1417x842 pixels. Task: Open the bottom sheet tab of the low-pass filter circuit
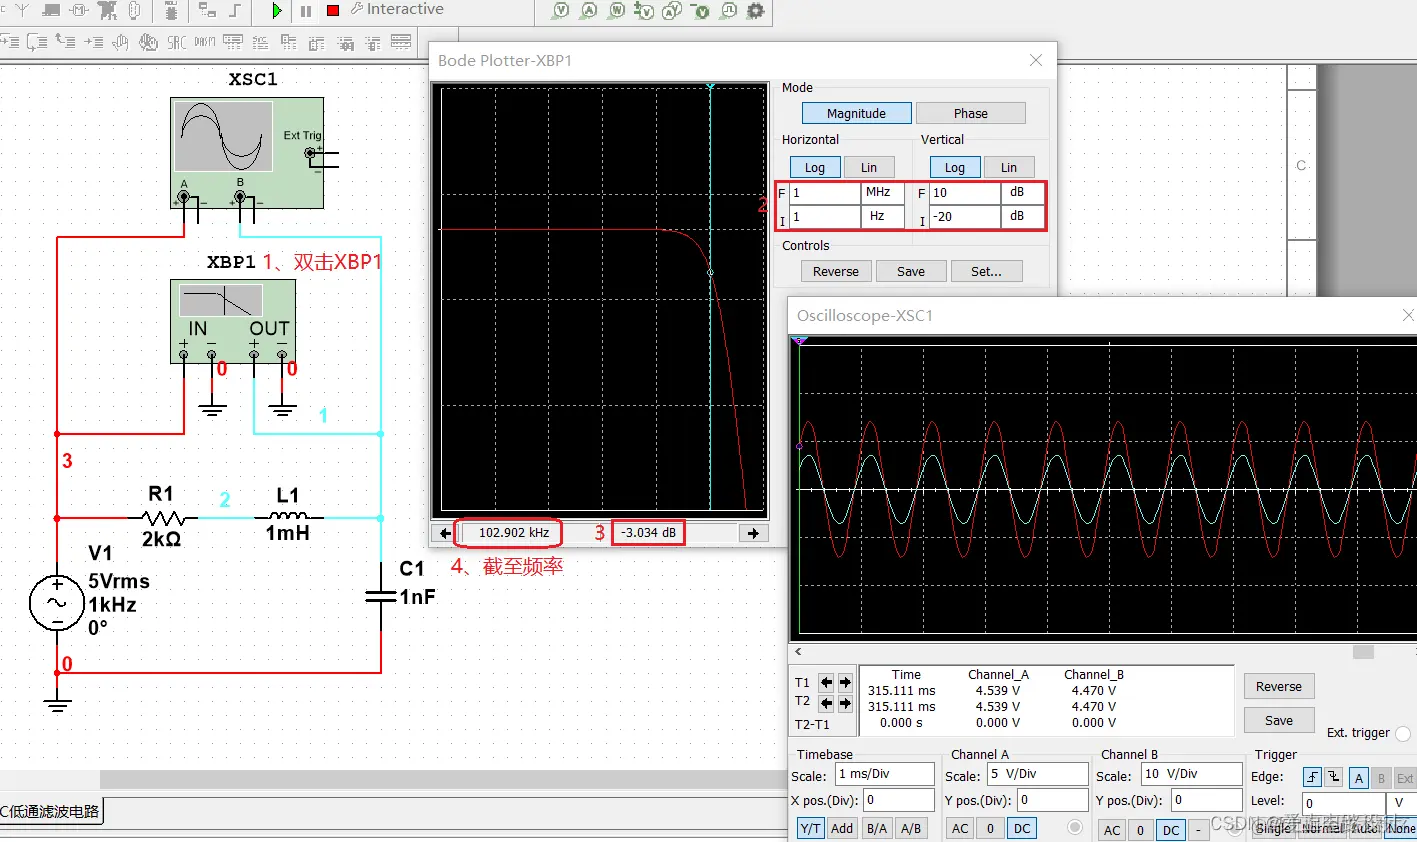coord(51,811)
